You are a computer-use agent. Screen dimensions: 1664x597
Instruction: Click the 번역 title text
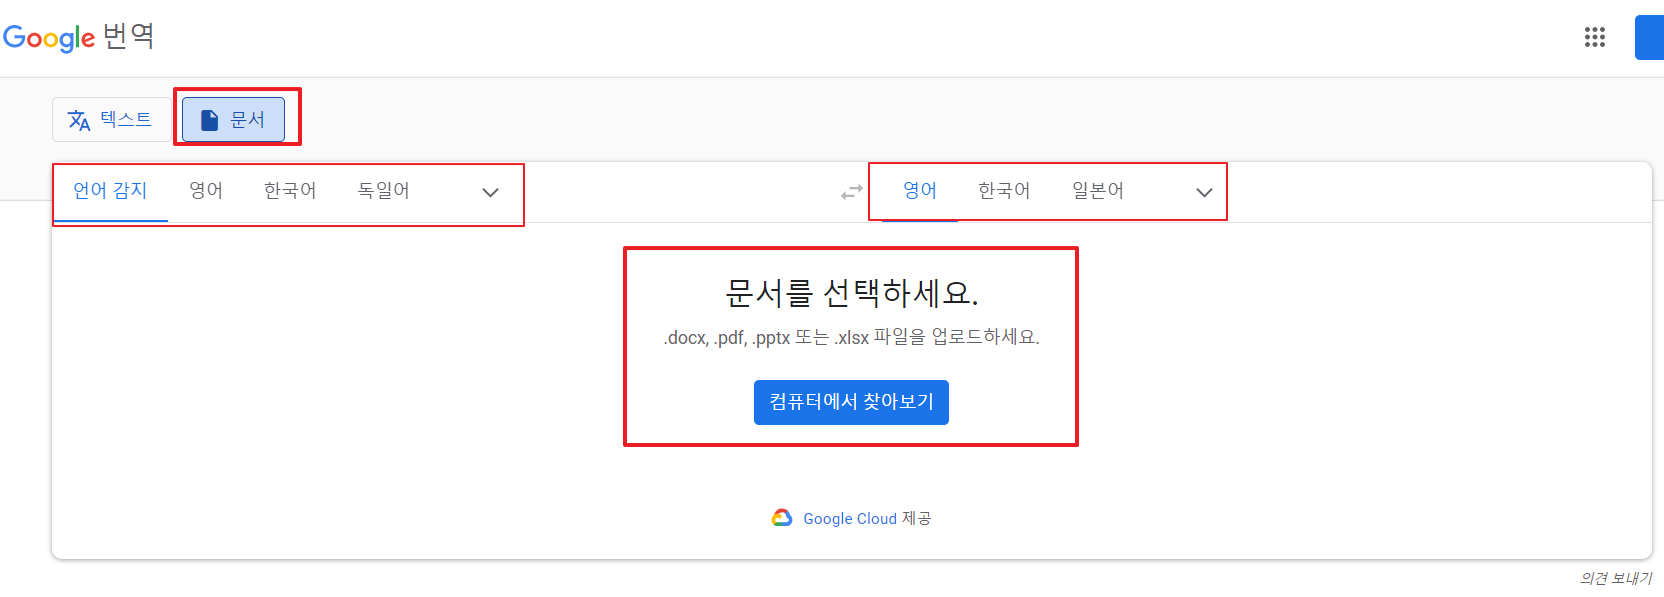click(129, 36)
